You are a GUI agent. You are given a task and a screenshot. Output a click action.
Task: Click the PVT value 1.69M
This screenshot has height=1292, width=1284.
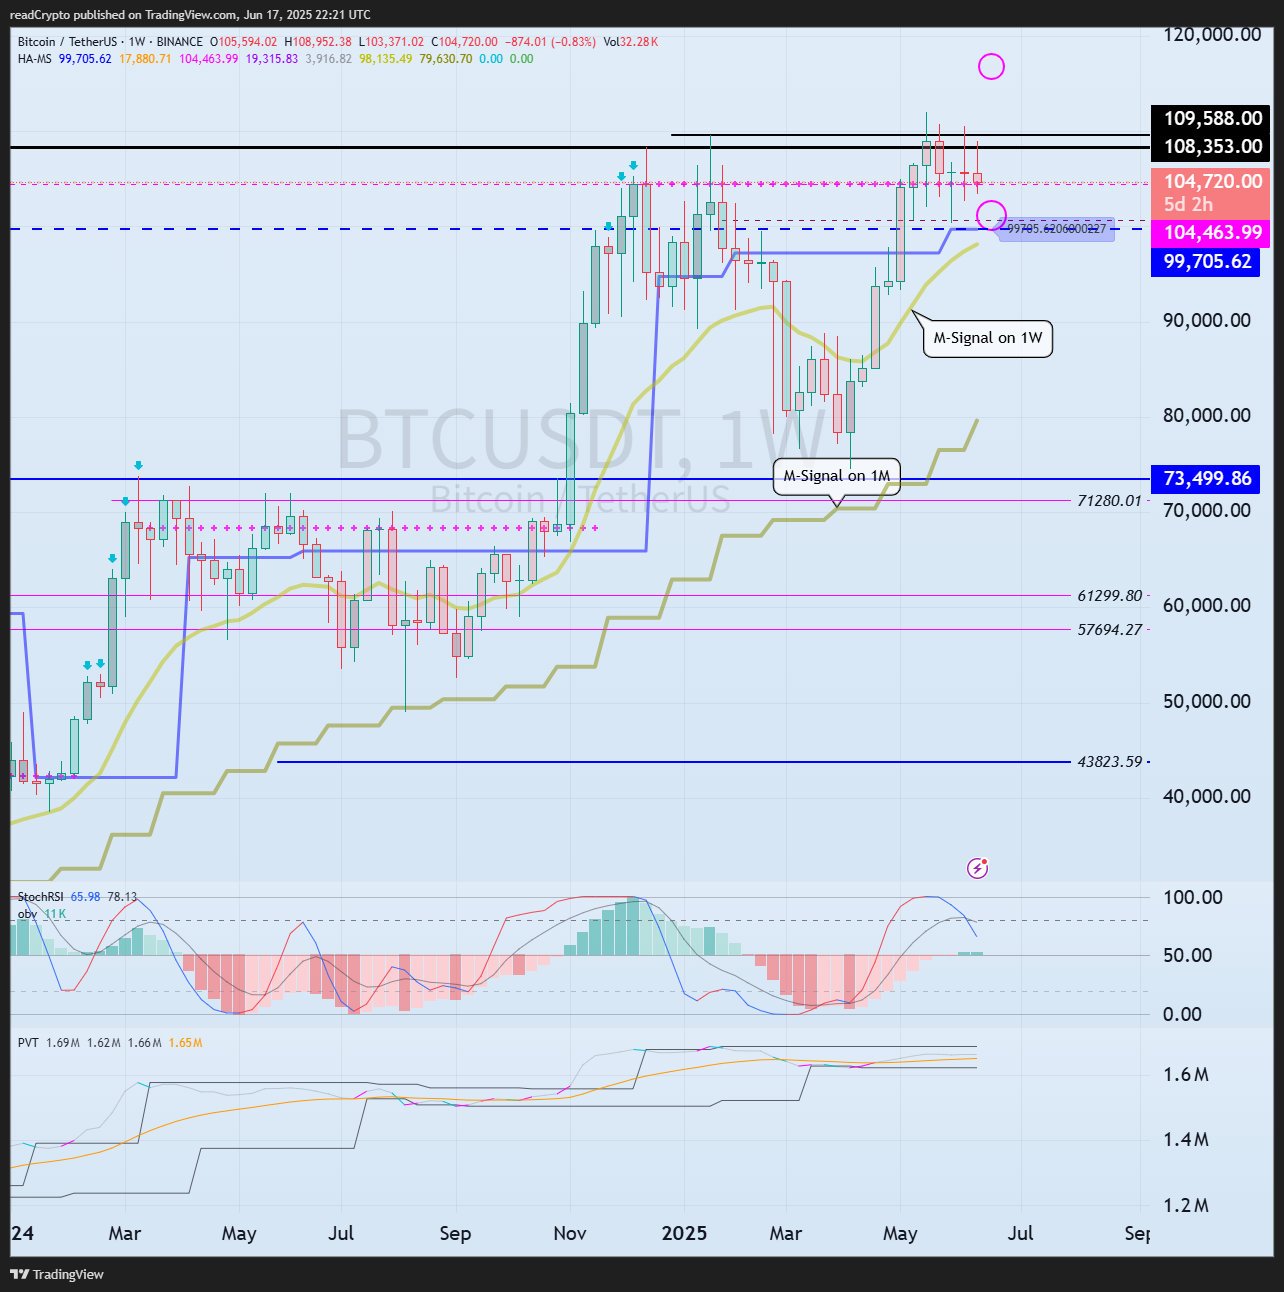pyautogui.click(x=62, y=1043)
